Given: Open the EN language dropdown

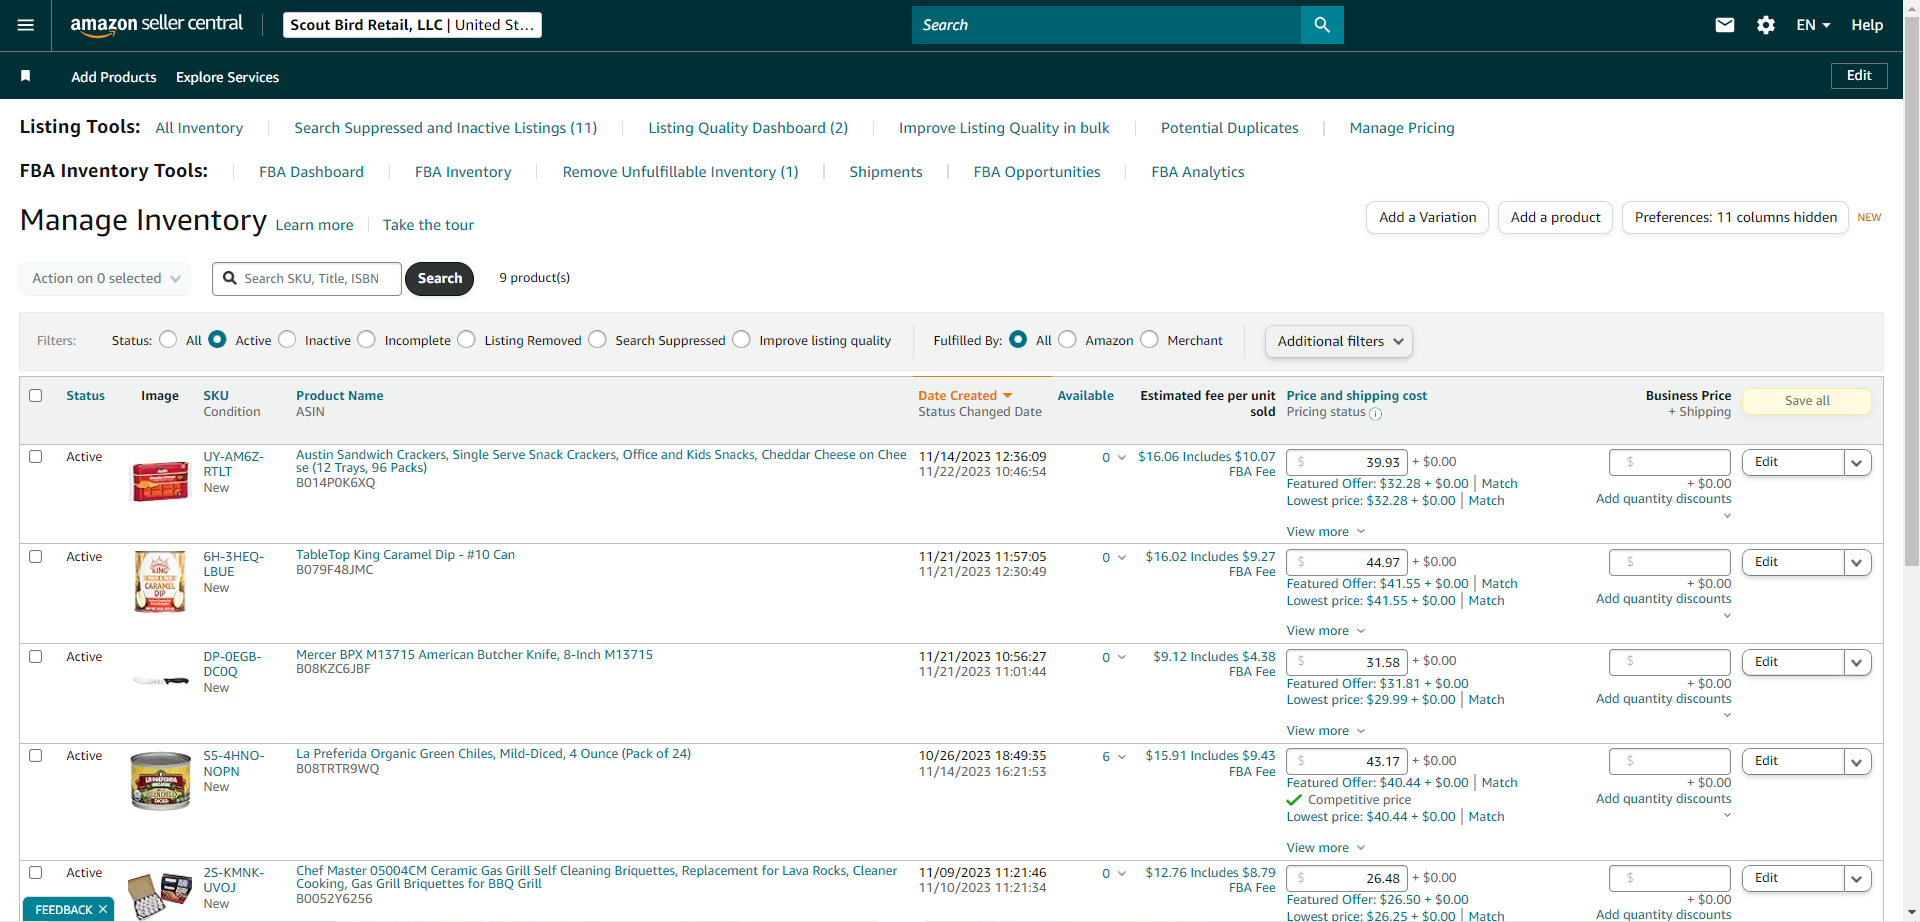Looking at the screenshot, I should point(1813,25).
